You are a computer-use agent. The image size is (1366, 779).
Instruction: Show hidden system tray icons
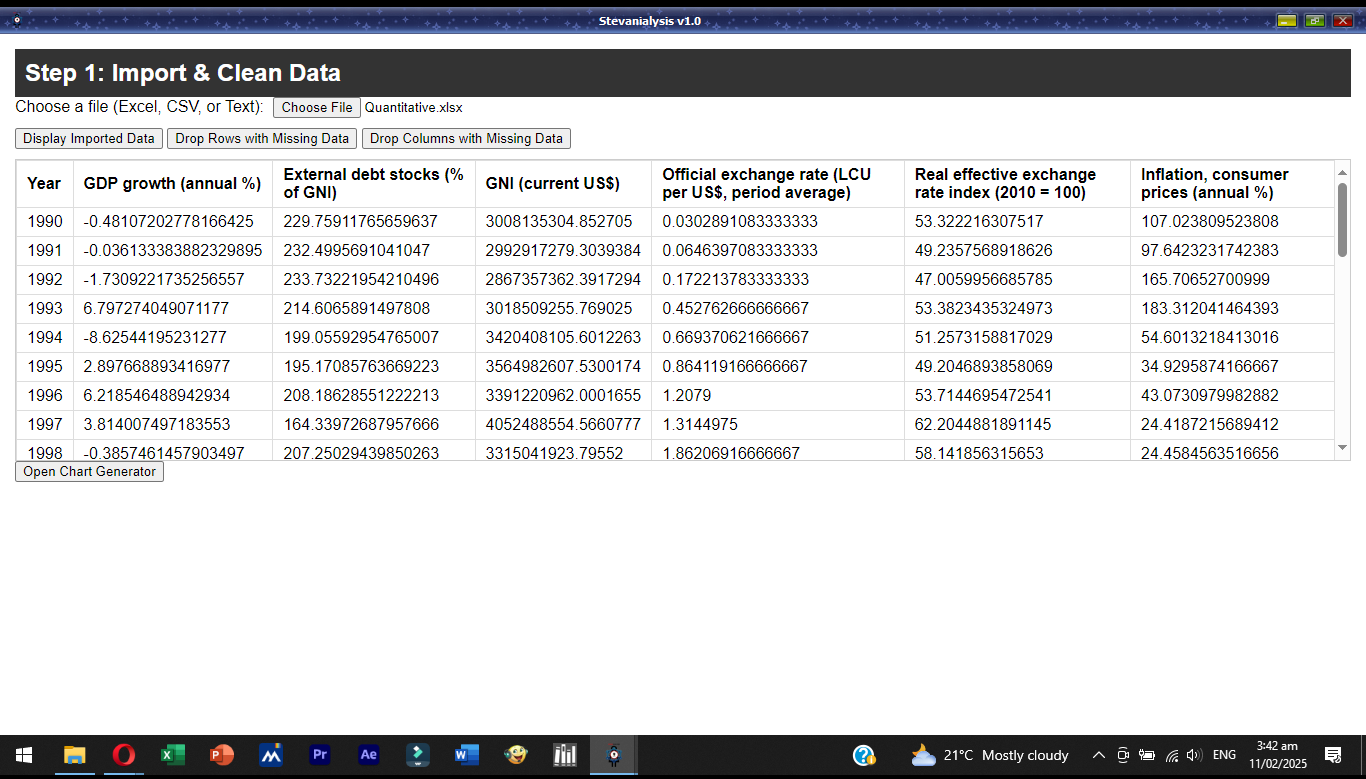point(1098,755)
